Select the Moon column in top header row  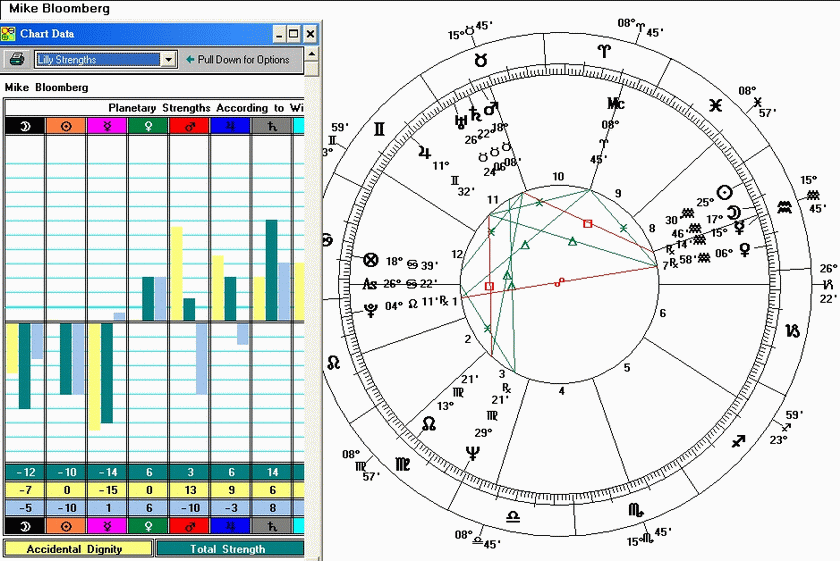point(25,126)
